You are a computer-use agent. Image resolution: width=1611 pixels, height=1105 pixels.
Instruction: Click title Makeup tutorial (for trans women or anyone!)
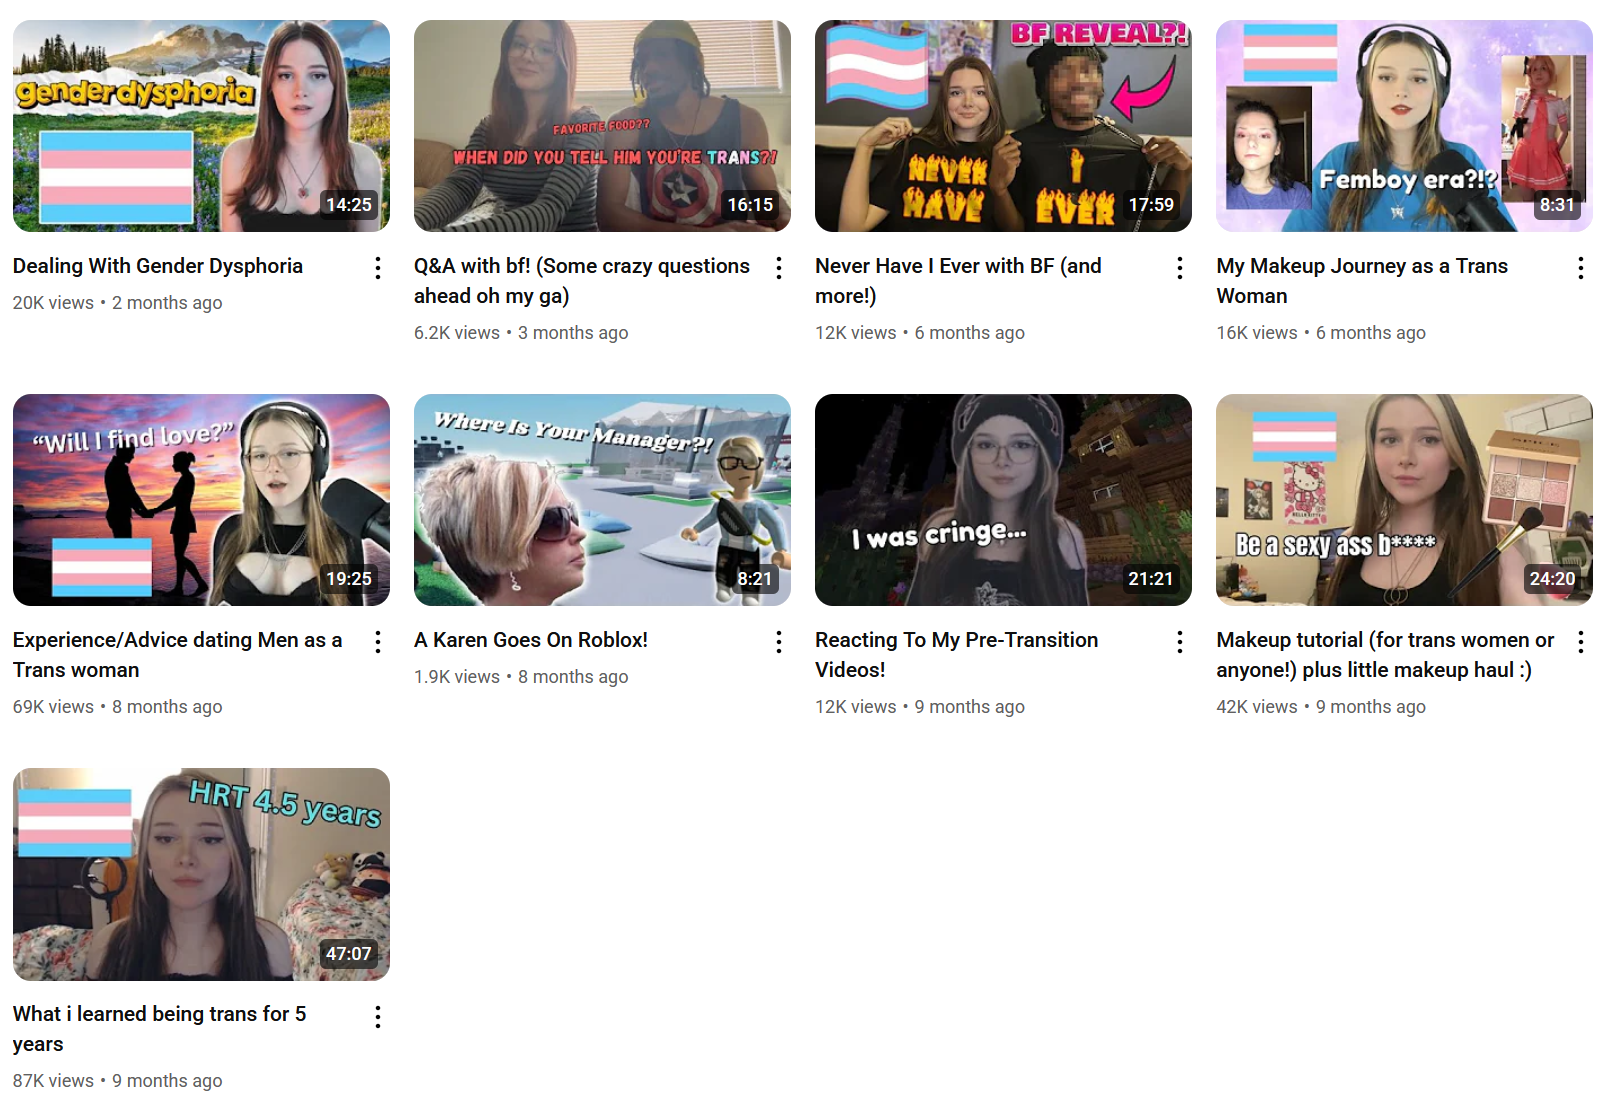click(1385, 655)
